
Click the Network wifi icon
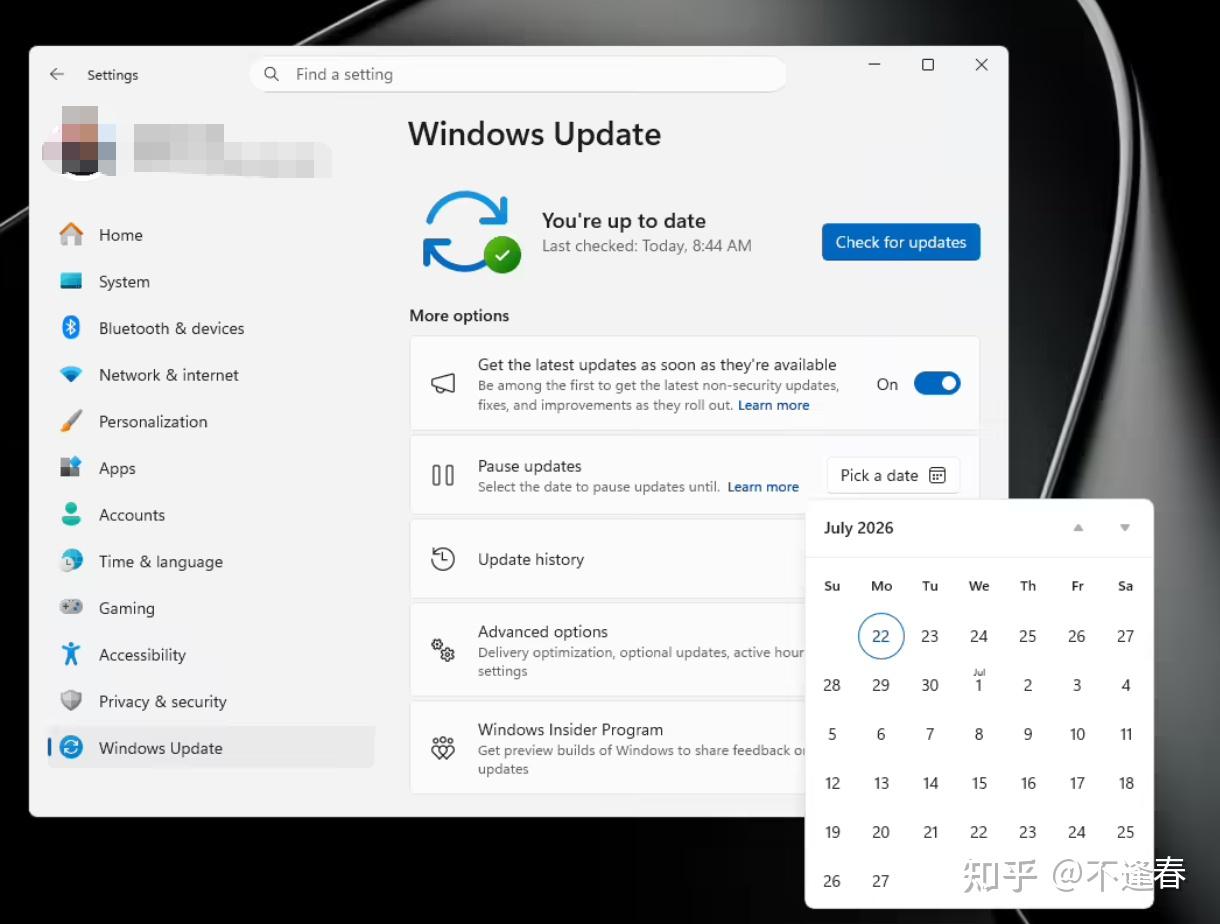coord(71,375)
